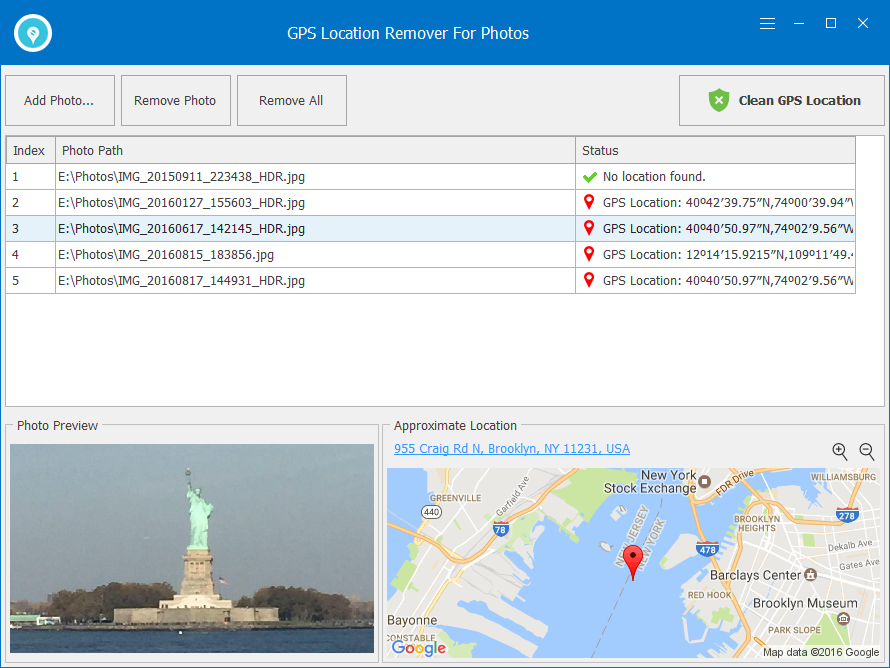Select photo IMG_20160815_183856.jpg in the list
This screenshot has height=668, width=890.
click(x=165, y=255)
